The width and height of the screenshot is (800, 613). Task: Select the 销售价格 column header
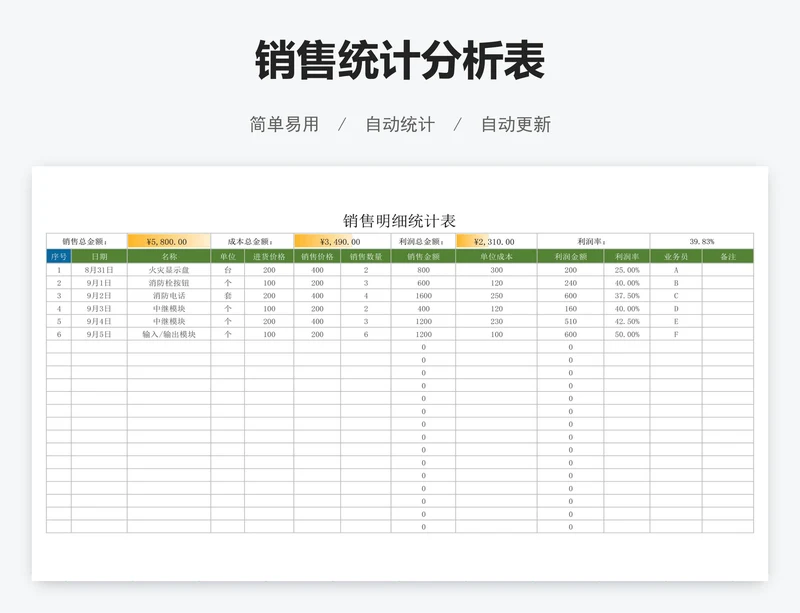[317, 256]
